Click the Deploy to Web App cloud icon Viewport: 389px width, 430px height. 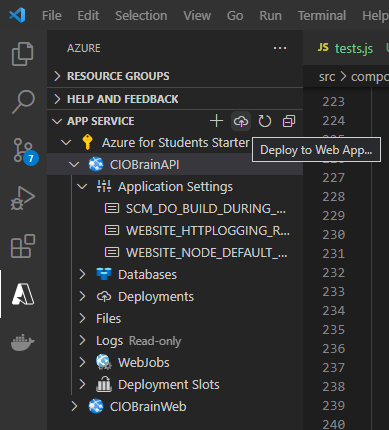241,121
